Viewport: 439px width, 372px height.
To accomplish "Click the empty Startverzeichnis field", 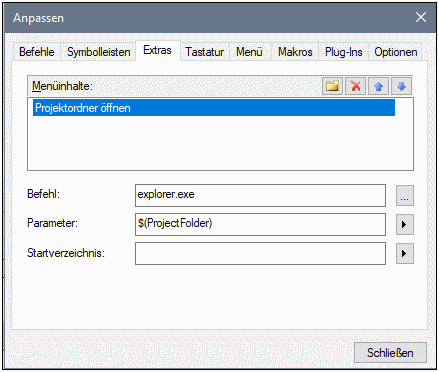I will click(x=260, y=254).
